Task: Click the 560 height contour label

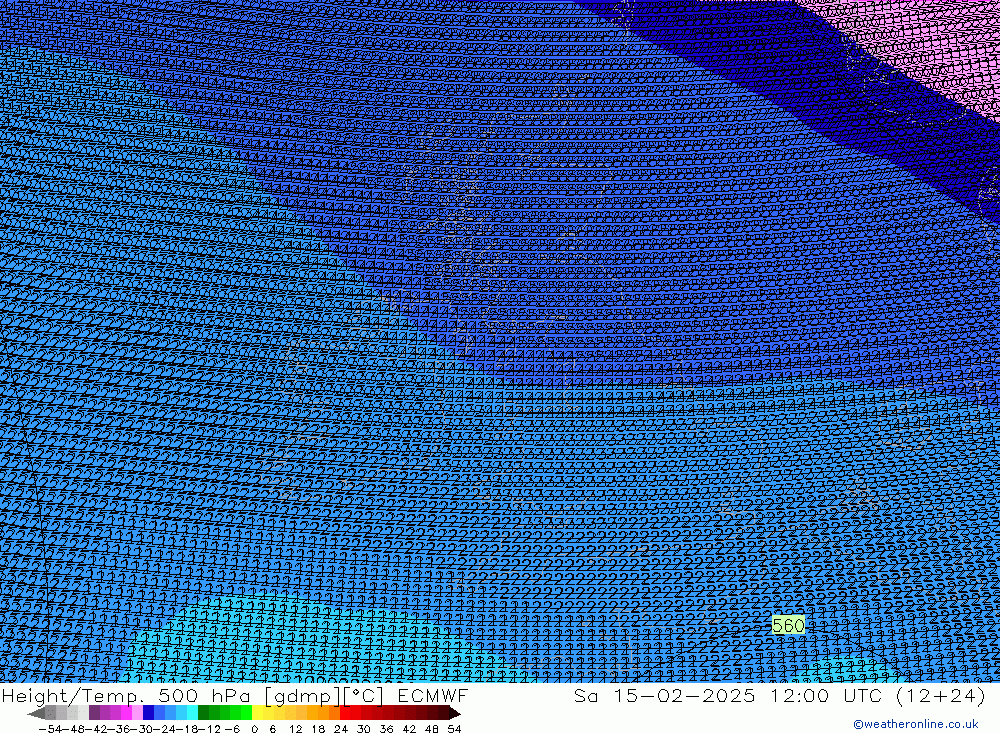Action: [788, 625]
